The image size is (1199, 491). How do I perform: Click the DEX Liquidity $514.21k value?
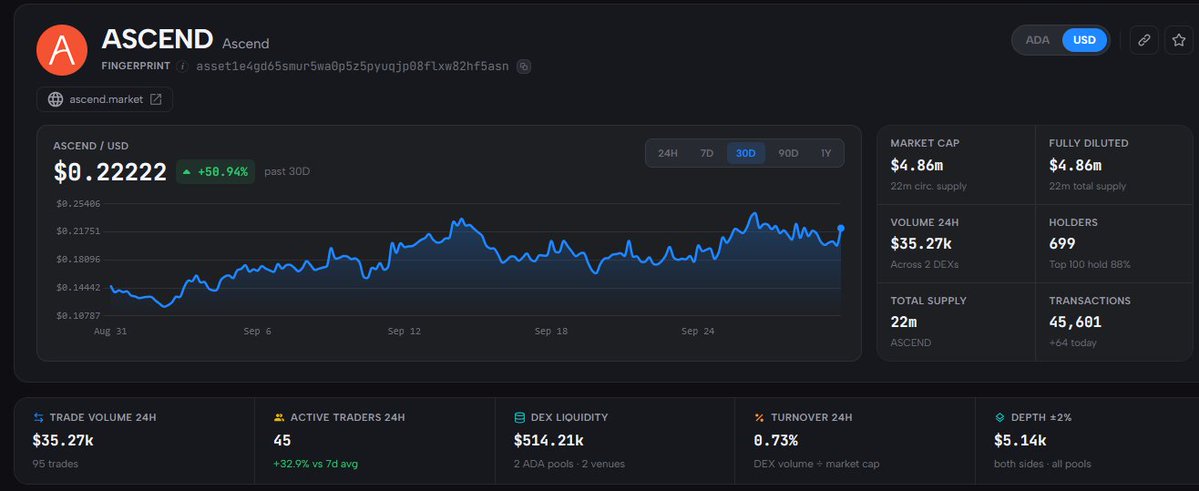tap(548, 441)
